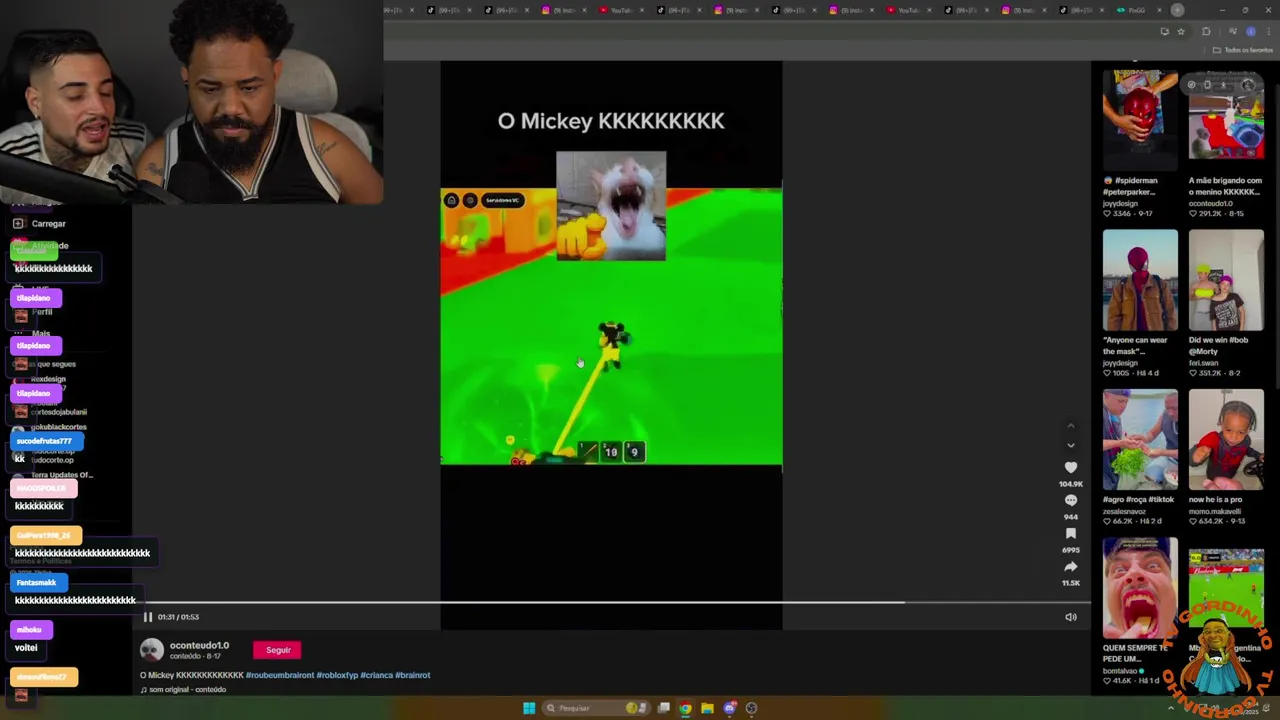
Task: Open 'Anyone can wear the mask' thumbnail
Action: coord(1140,280)
